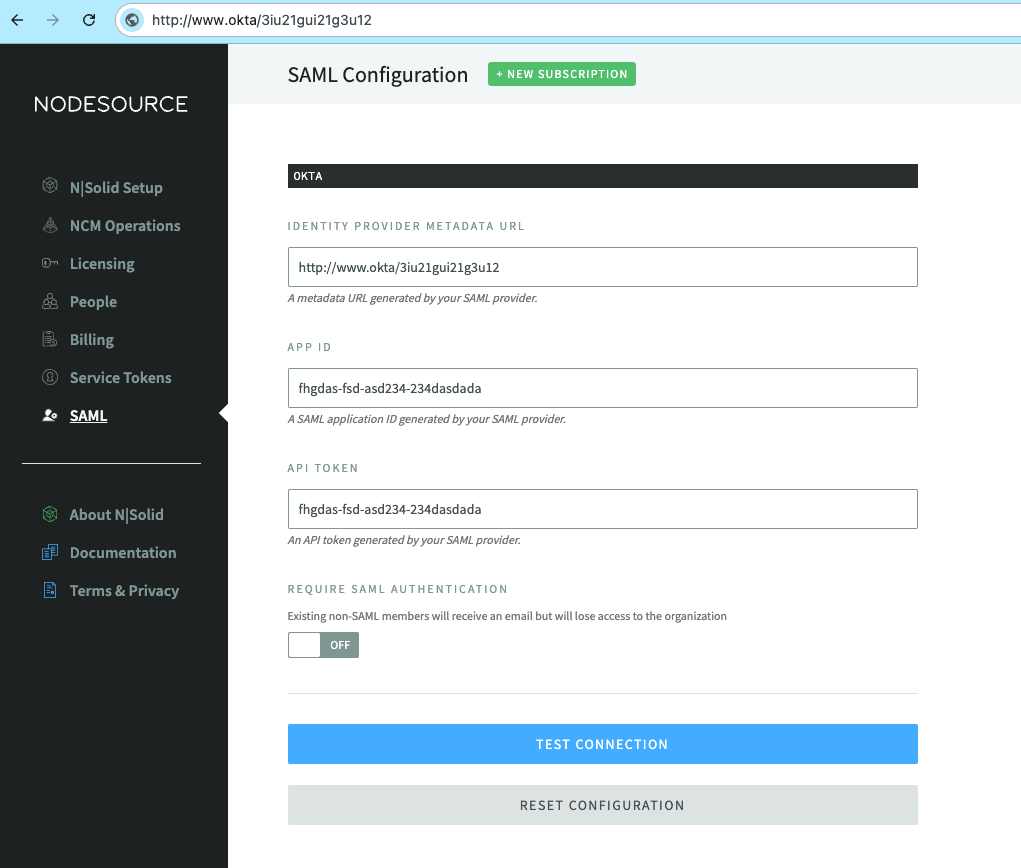This screenshot has width=1021, height=868.
Task: Click the People group icon
Action: pos(50,301)
